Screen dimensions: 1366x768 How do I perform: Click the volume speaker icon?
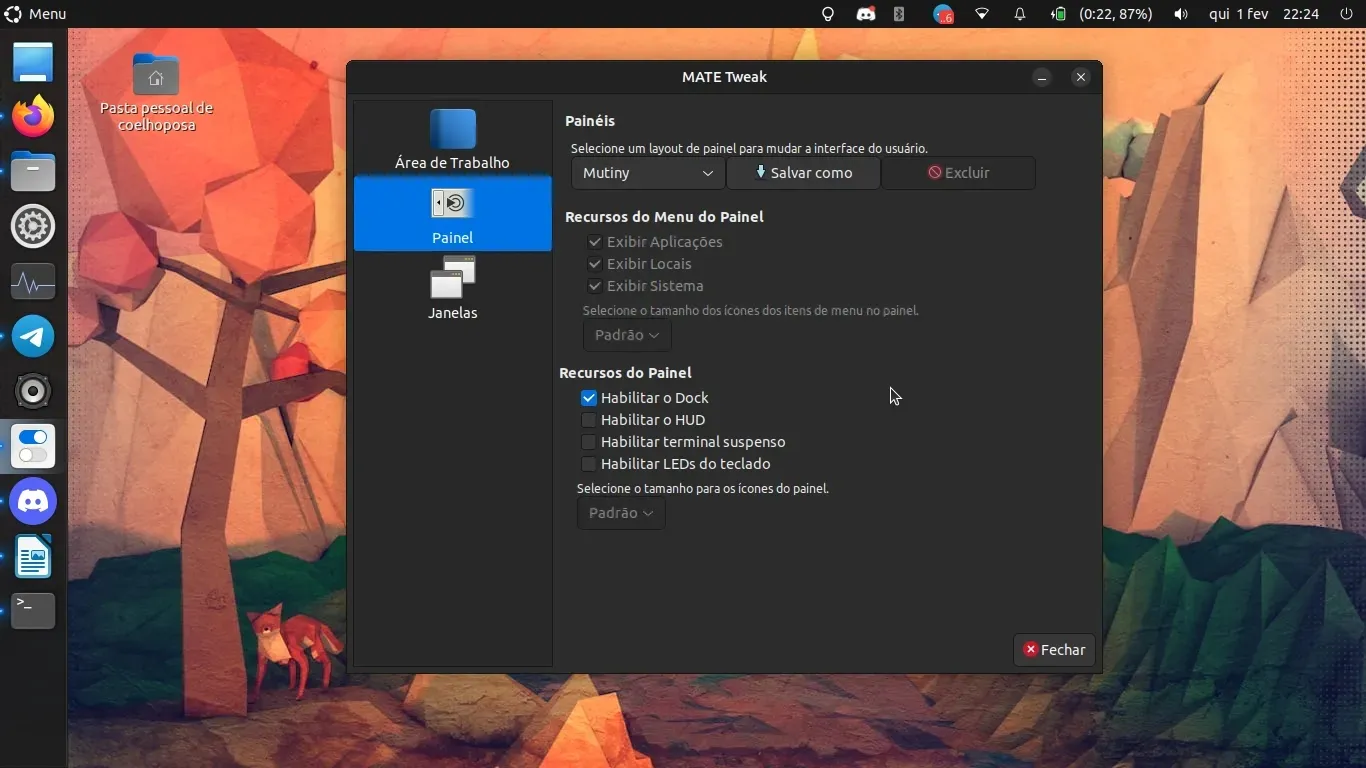pyautogui.click(x=1181, y=14)
